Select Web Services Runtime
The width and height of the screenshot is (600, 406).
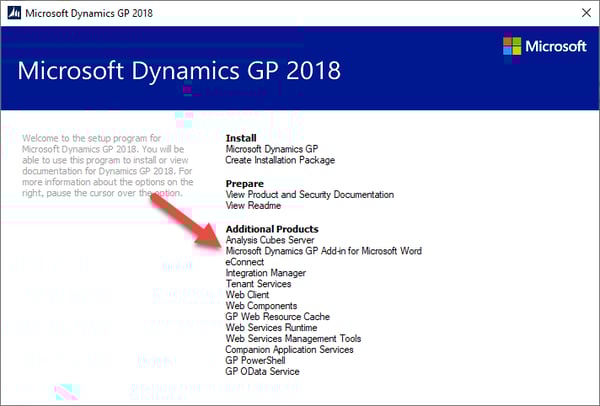click(271, 328)
